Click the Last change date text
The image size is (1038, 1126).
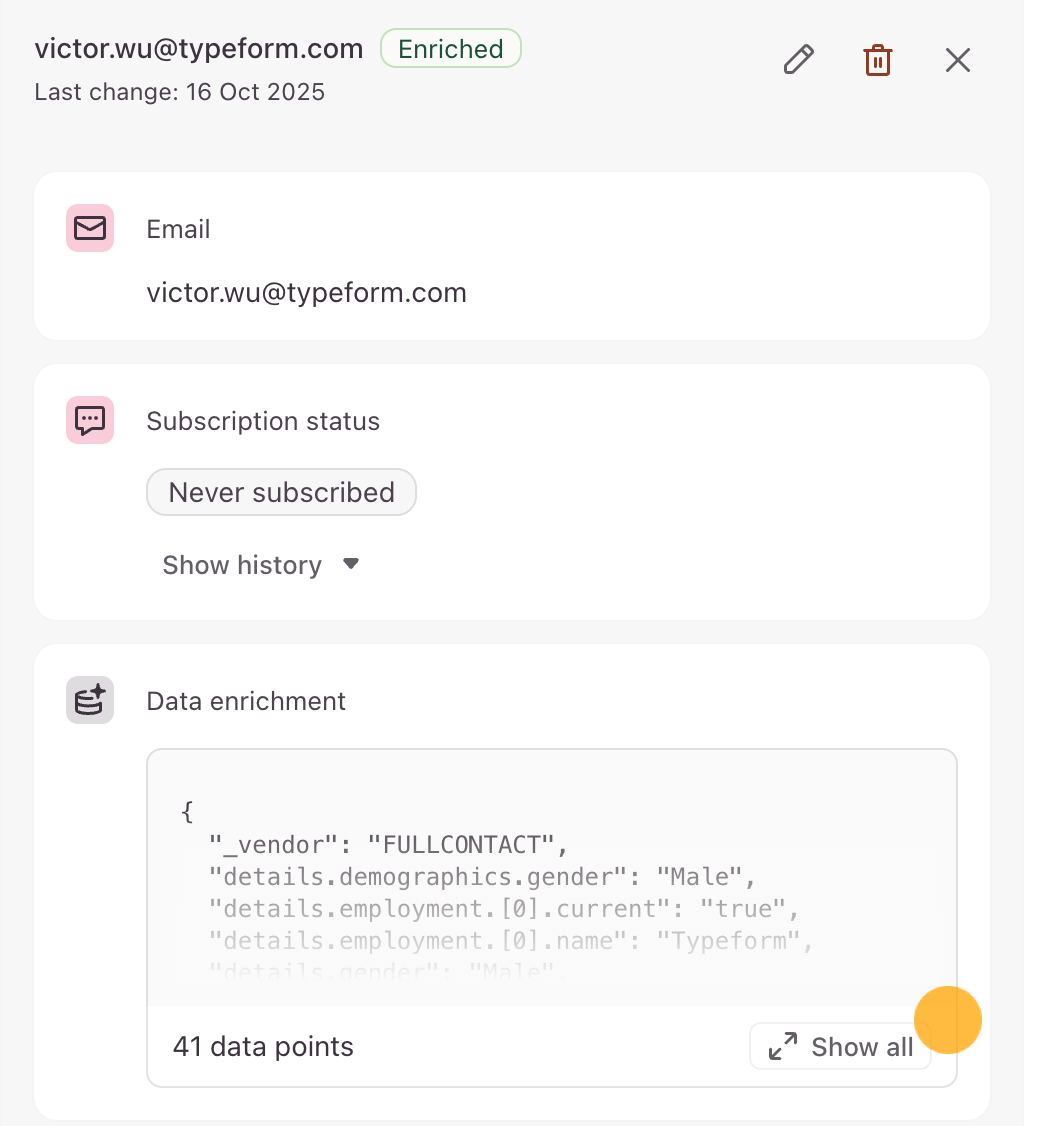click(180, 92)
